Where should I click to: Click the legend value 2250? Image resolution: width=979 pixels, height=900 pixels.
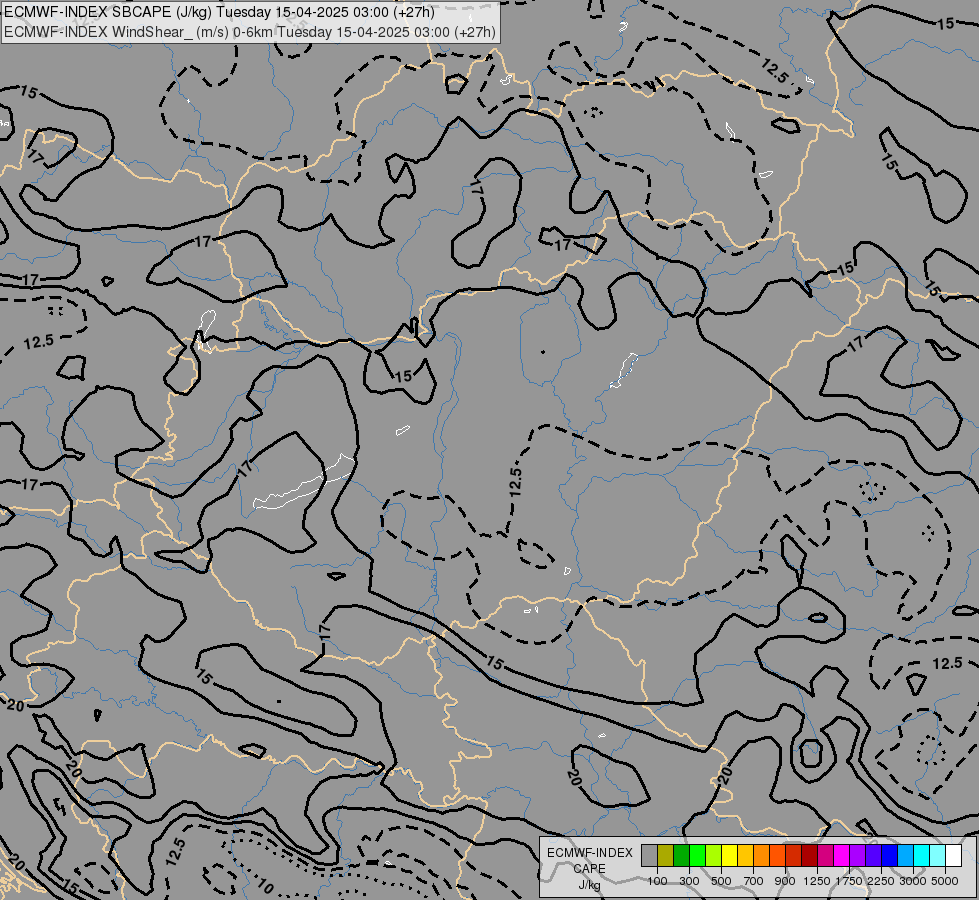(x=881, y=881)
